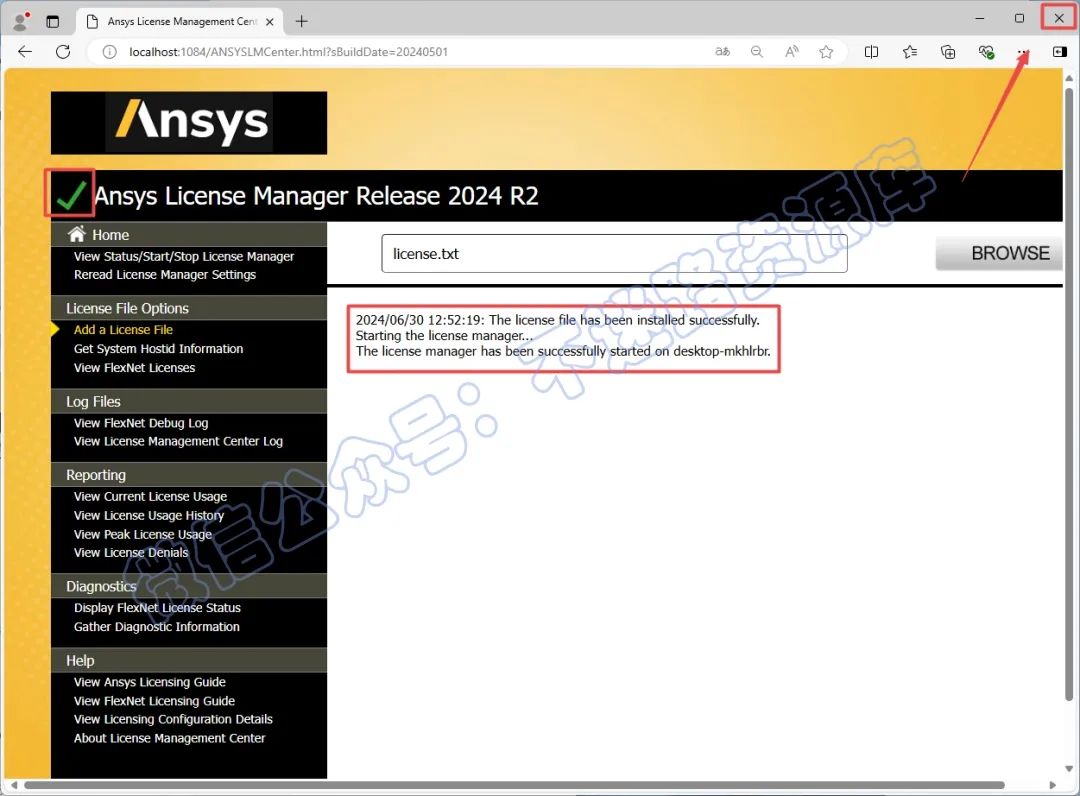Click the BROWSE button
Screen dimensions: 1080x796
[999, 253]
